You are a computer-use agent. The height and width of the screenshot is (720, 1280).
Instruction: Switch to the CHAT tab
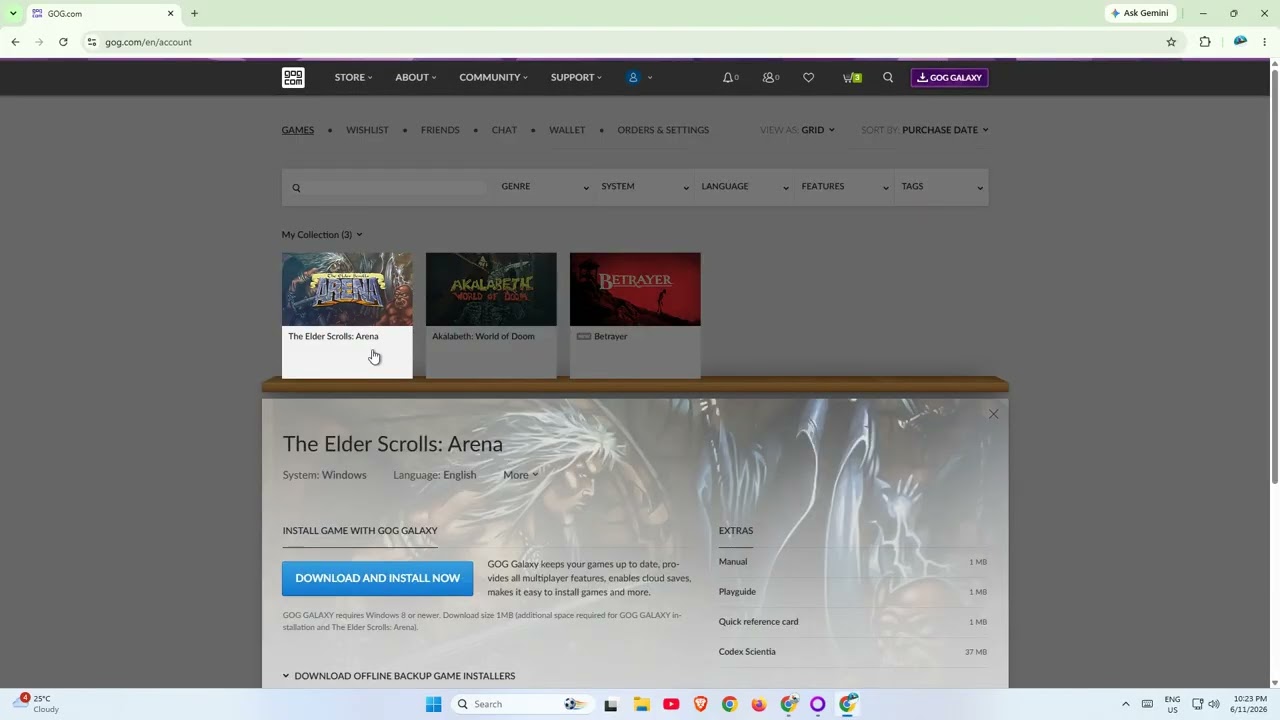point(504,130)
